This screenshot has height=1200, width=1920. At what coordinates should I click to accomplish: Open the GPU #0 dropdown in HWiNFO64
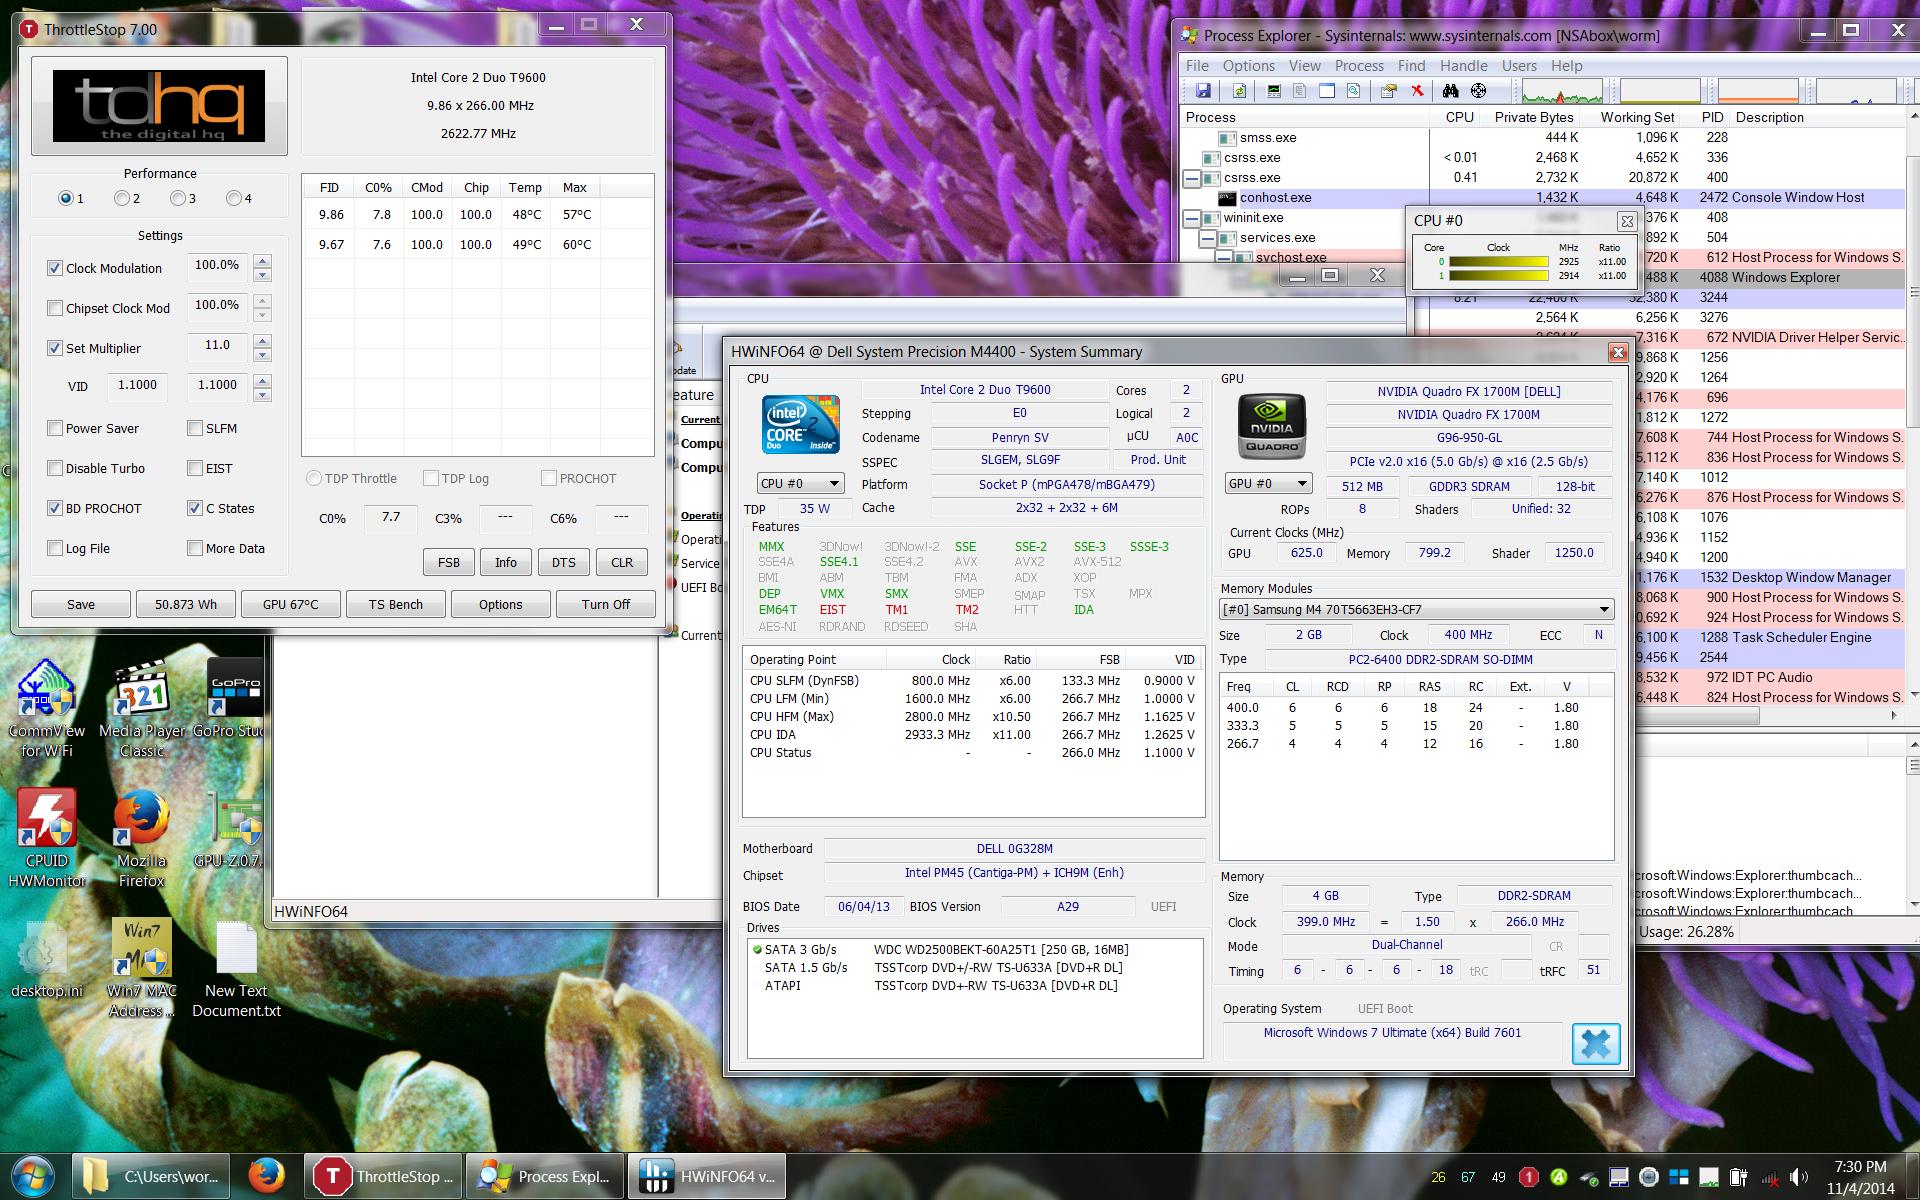tap(1268, 484)
